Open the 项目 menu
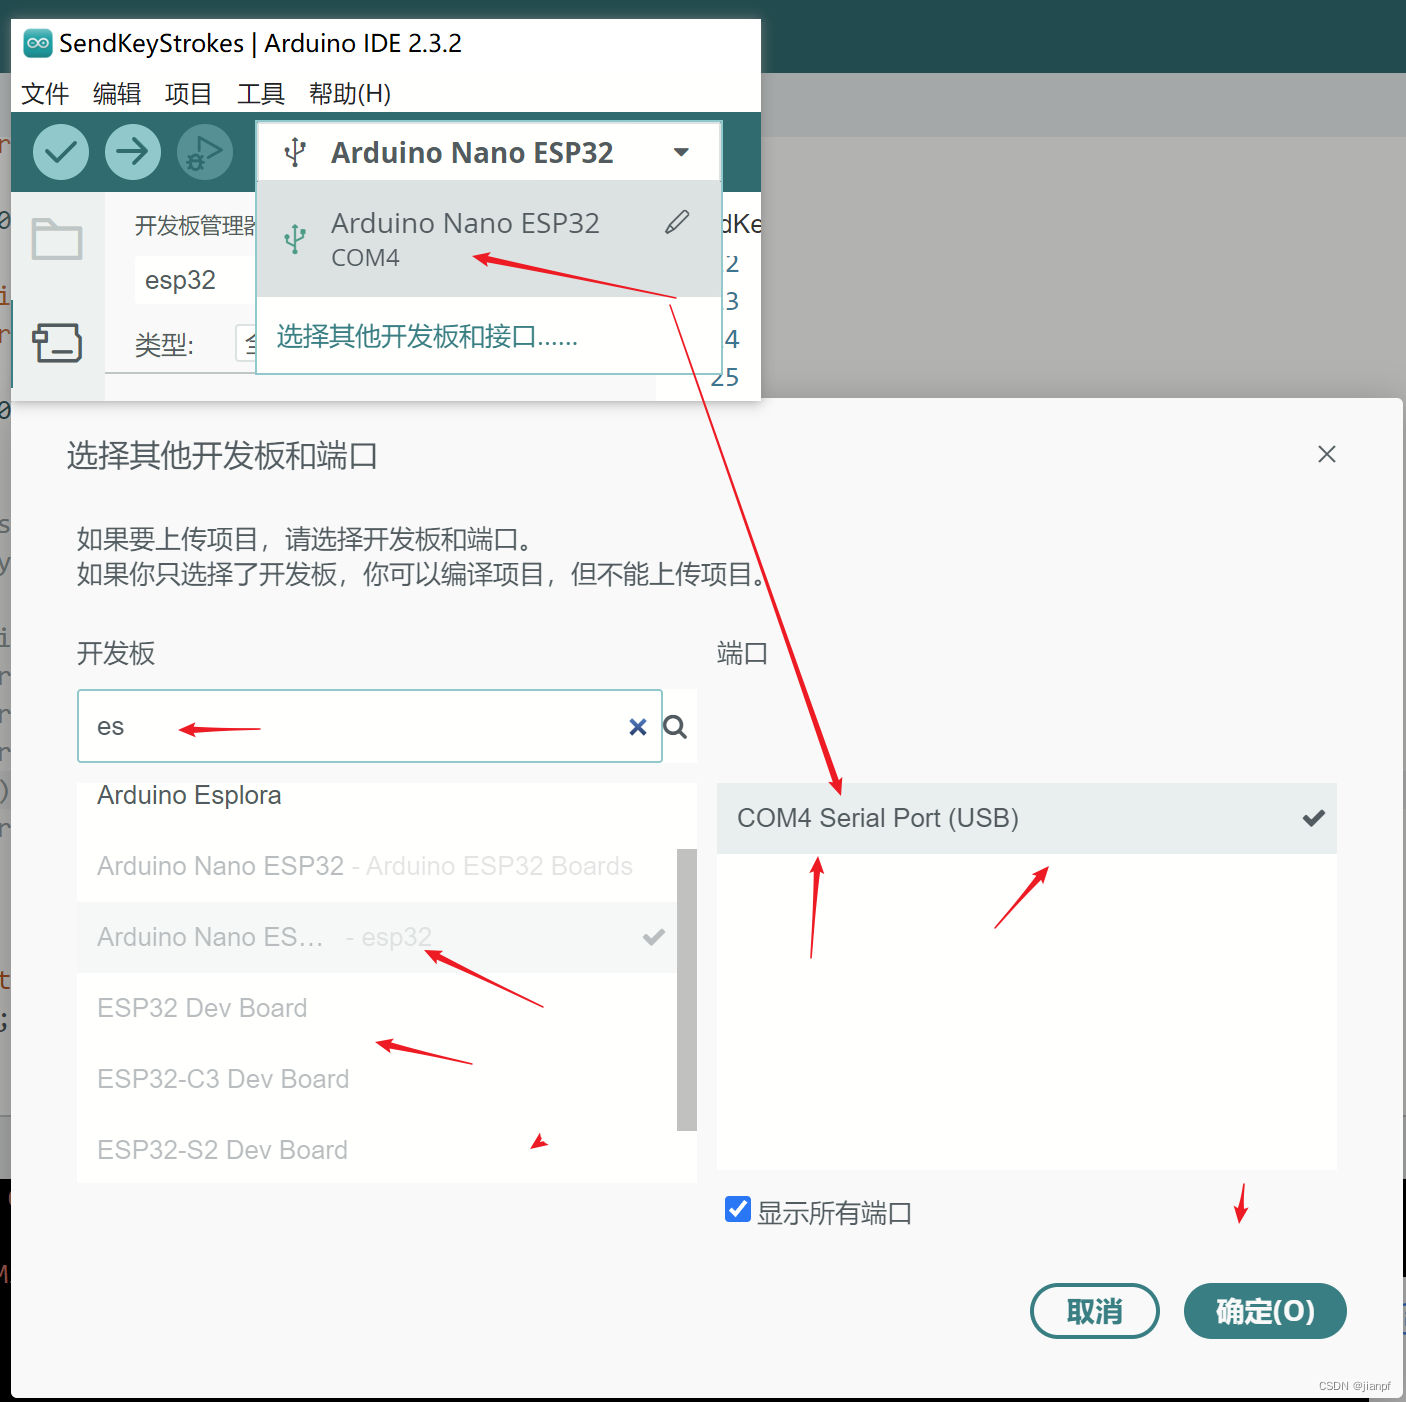 pyautogui.click(x=189, y=94)
